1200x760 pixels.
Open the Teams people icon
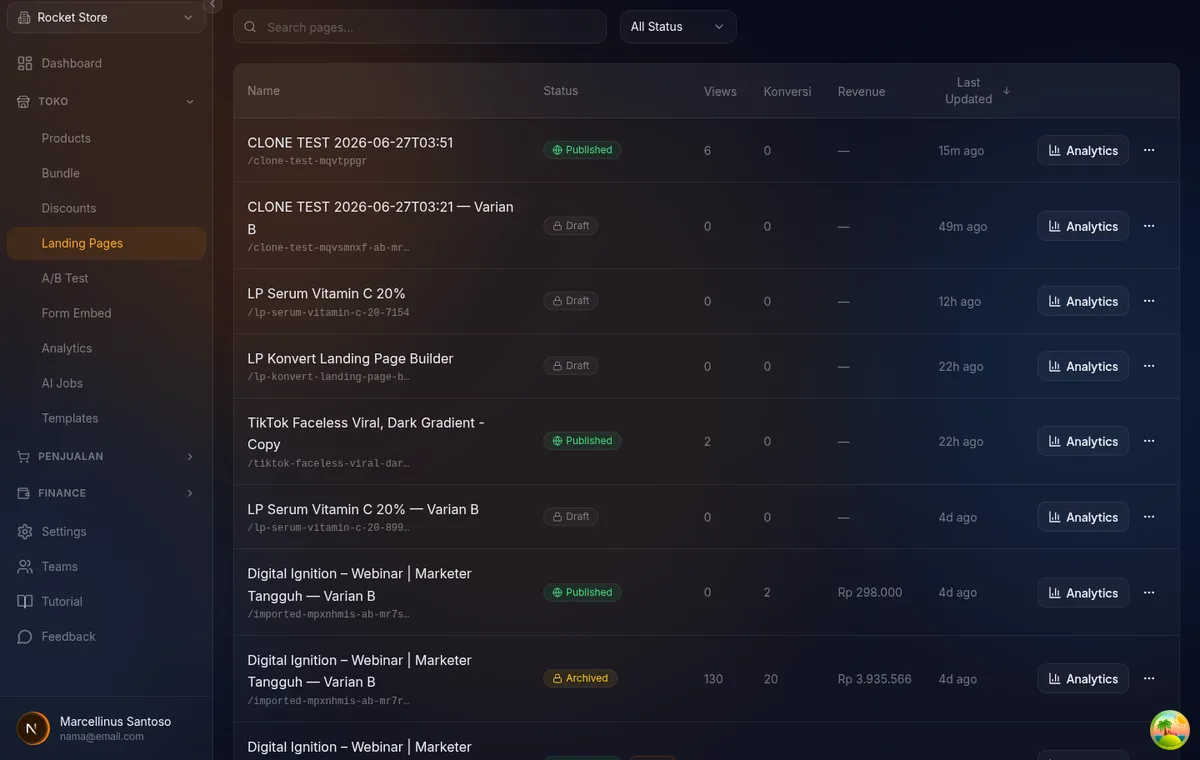[x=25, y=567]
